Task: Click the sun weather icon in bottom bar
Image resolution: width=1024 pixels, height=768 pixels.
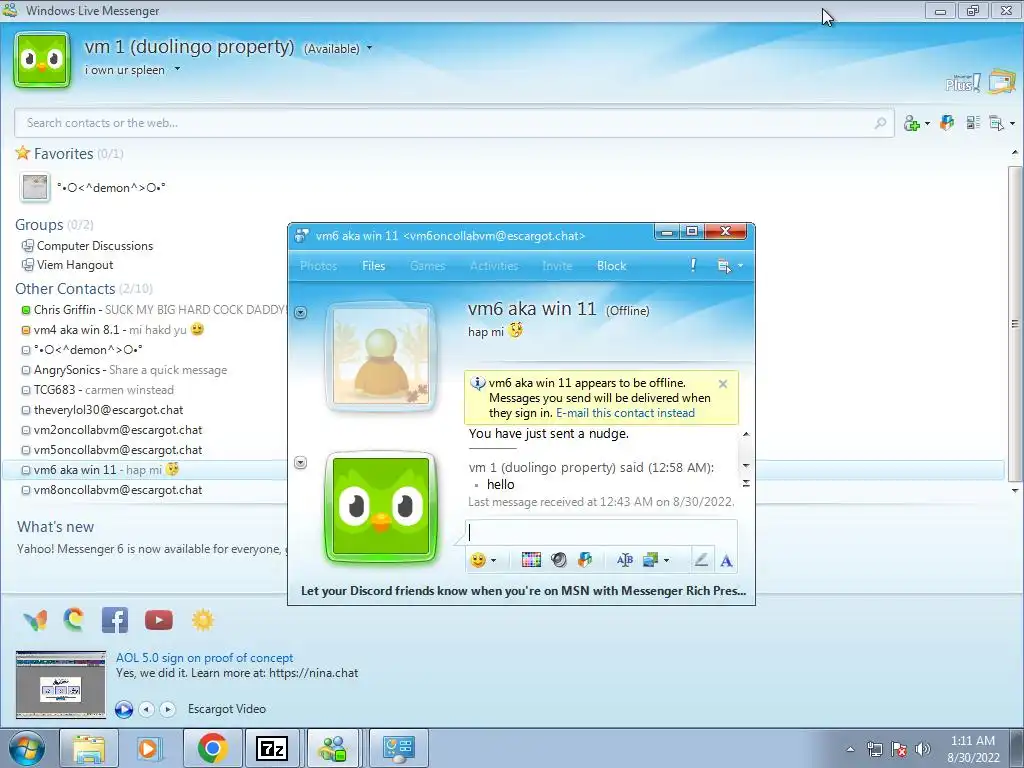Action: coord(202,620)
